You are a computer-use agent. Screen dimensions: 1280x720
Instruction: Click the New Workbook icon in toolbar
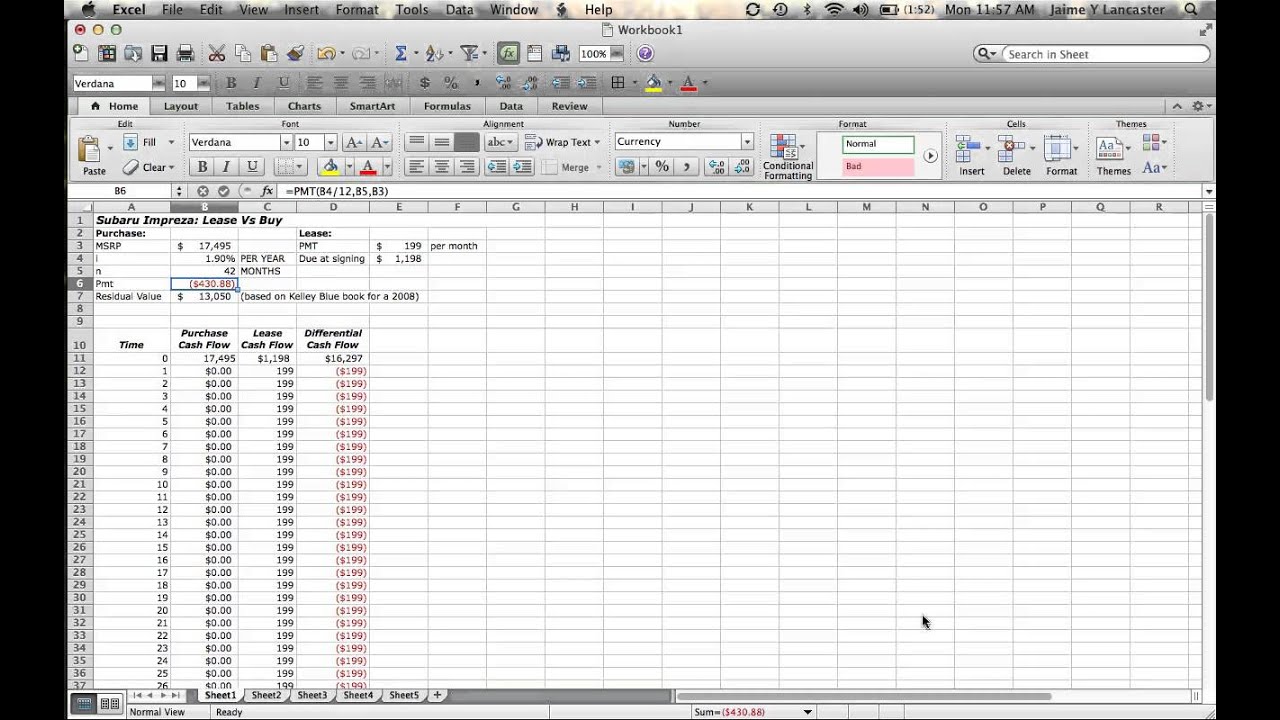click(x=82, y=54)
